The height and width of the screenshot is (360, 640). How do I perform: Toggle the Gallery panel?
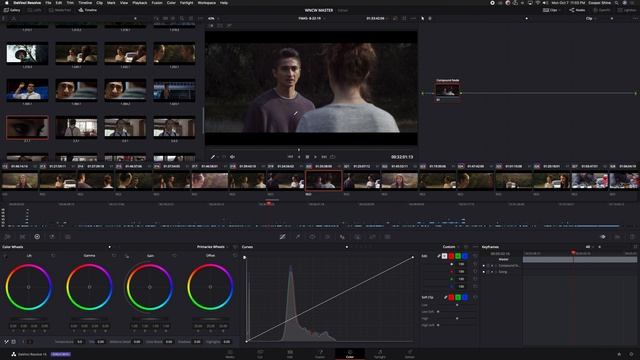point(12,10)
